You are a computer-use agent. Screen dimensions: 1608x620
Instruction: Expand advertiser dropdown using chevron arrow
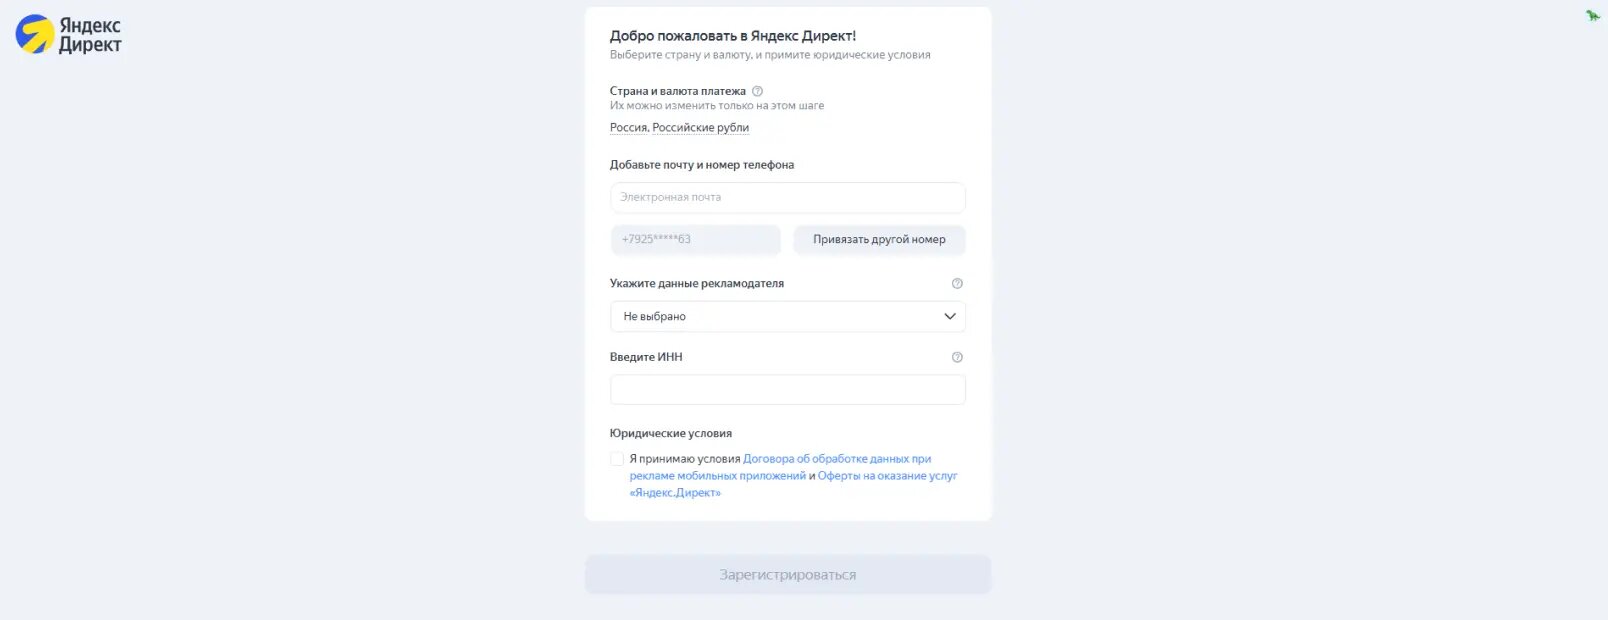click(x=949, y=317)
